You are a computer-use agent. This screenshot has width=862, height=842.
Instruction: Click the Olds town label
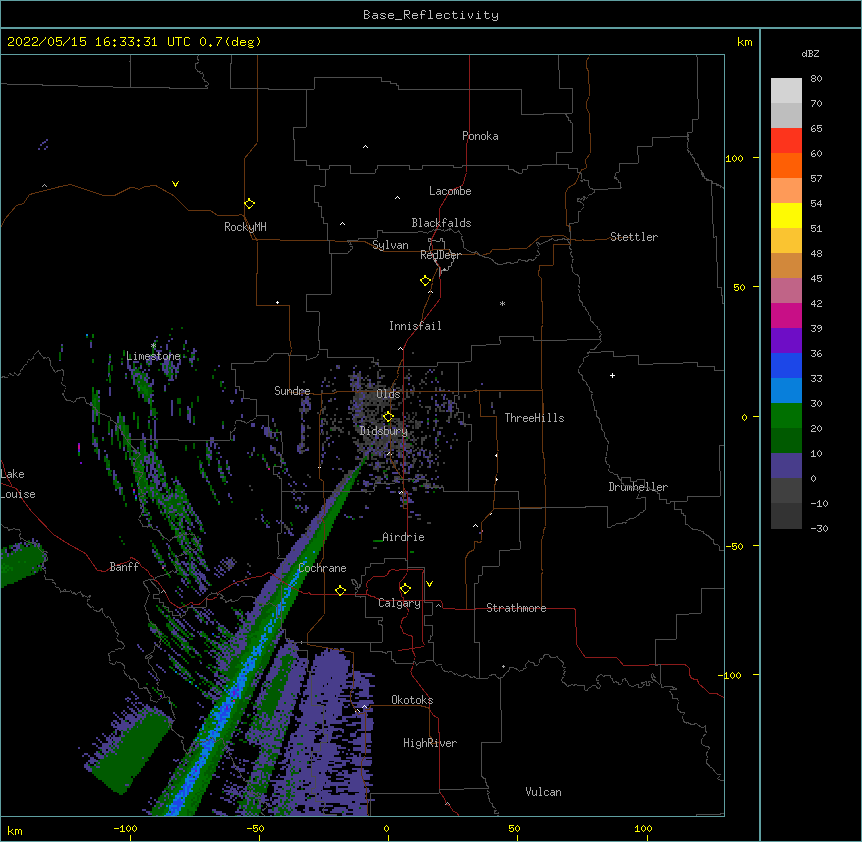[388, 394]
